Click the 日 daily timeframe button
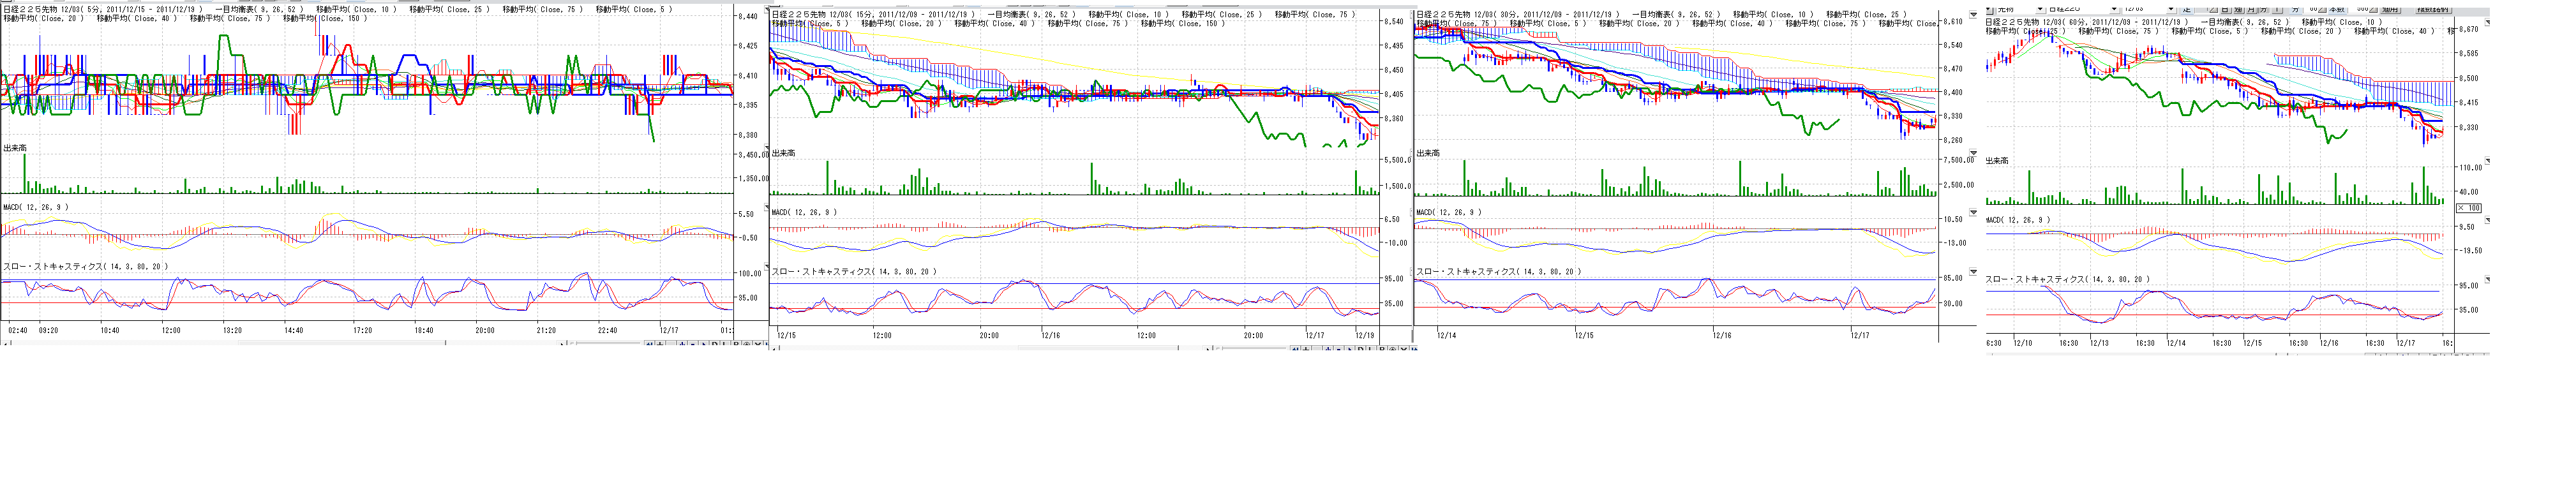The height and width of the screenshot is (490, 2576). 2225,9
